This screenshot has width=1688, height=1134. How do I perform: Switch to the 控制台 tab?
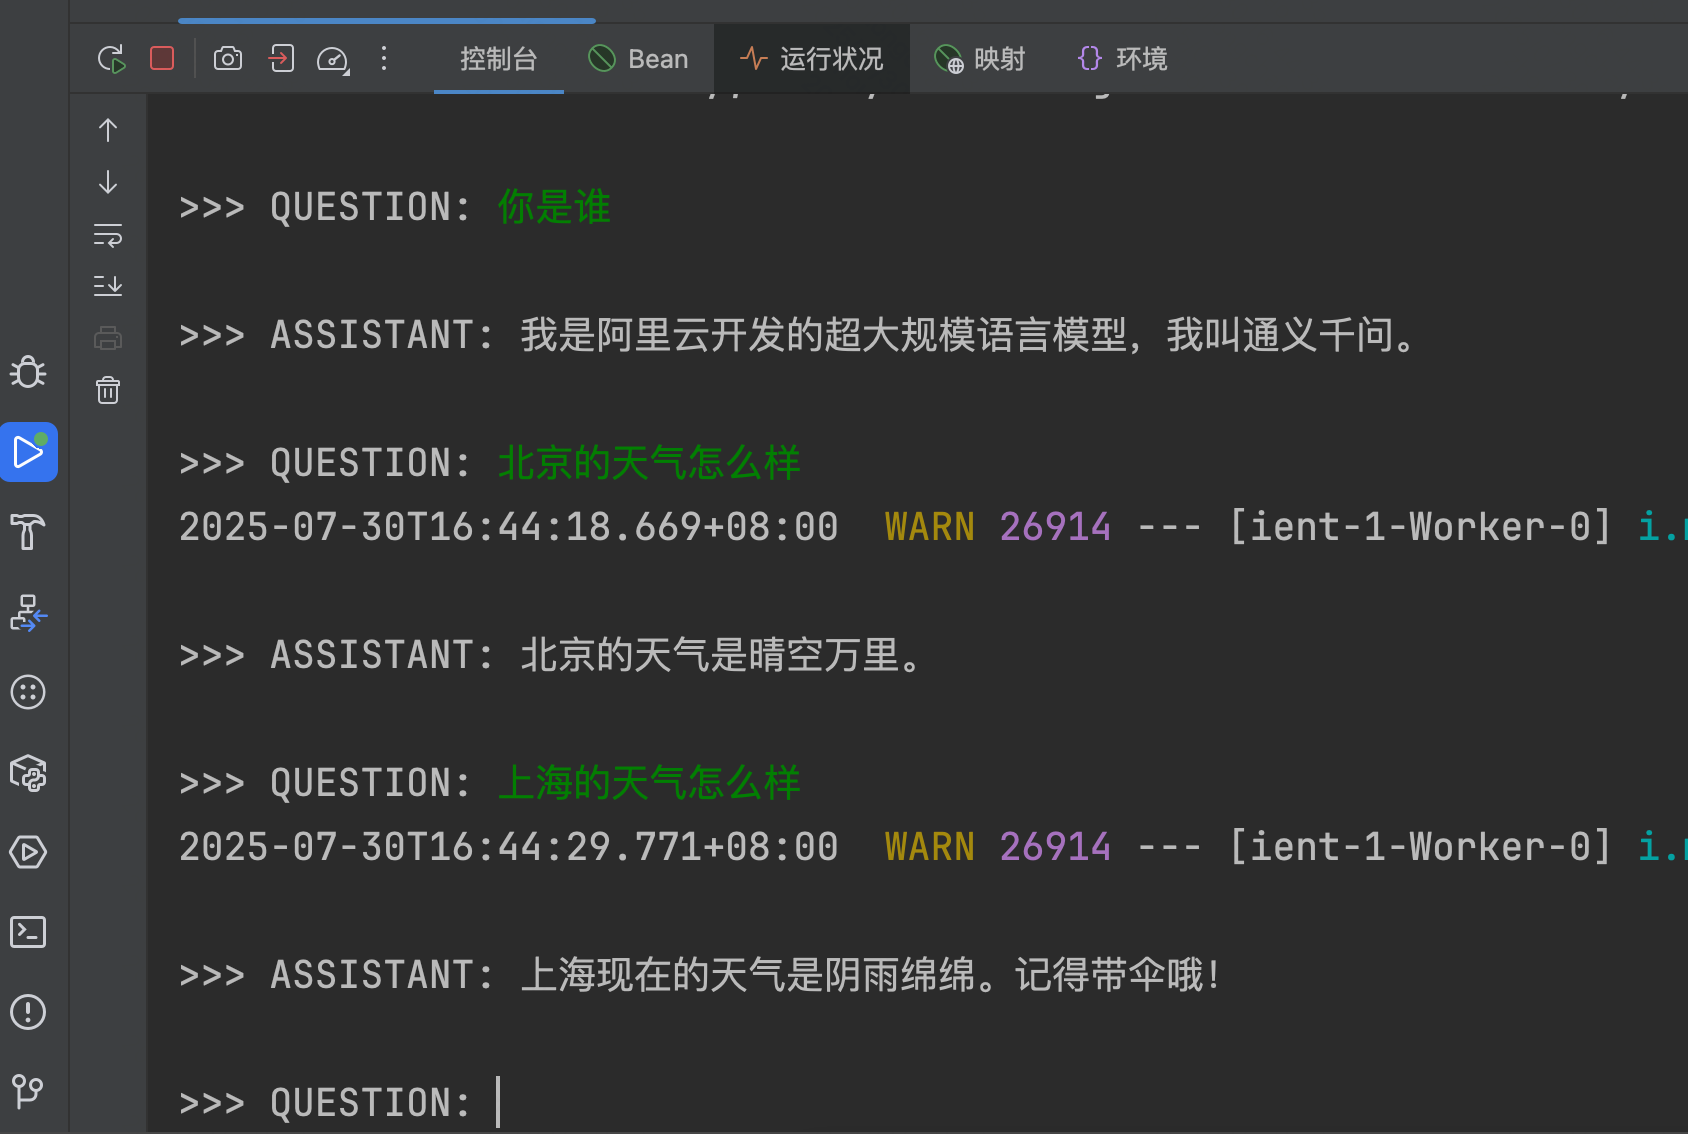click(x=498, y=59)
